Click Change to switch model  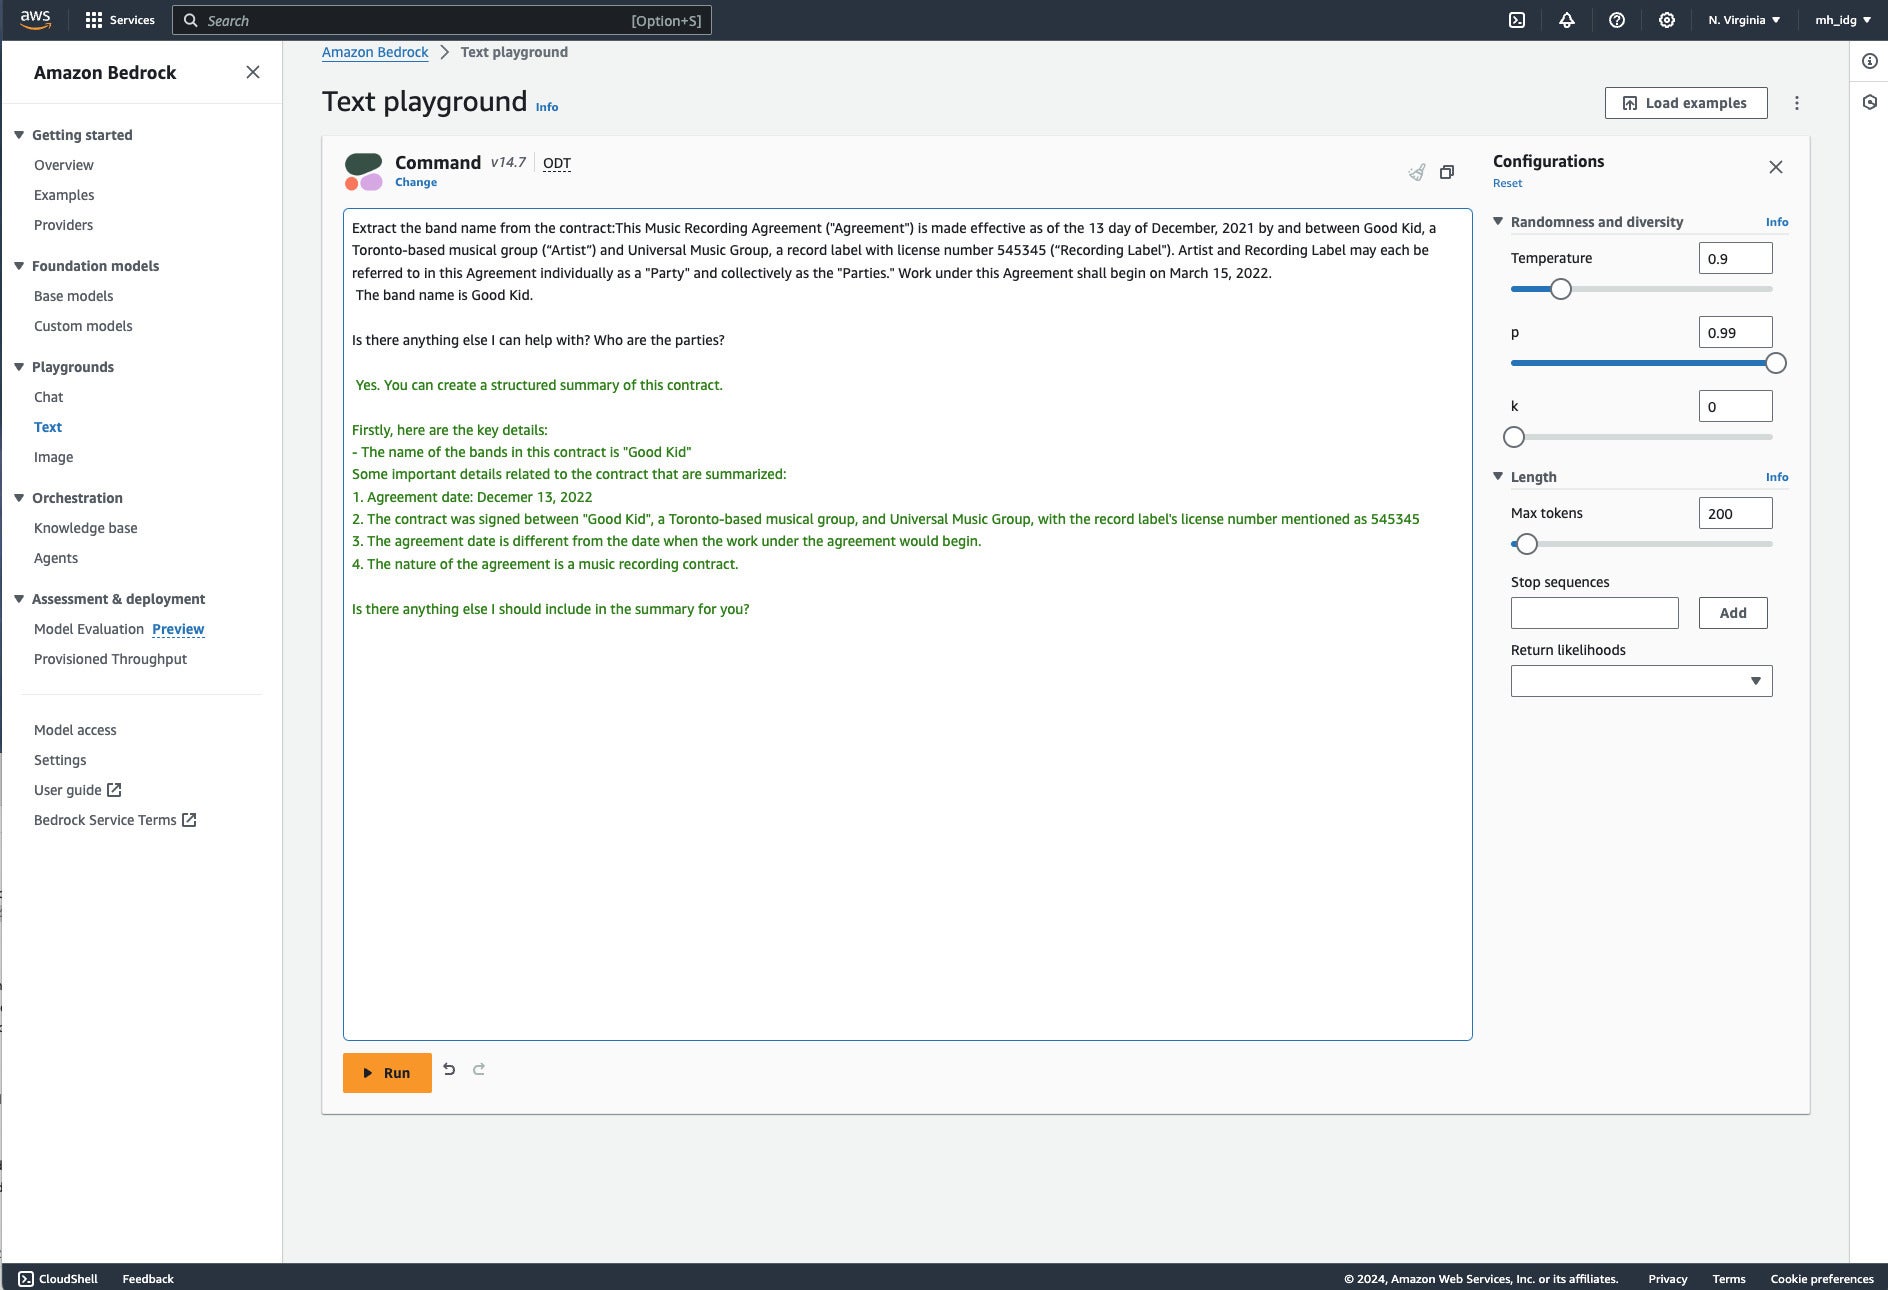click(416, 182)
